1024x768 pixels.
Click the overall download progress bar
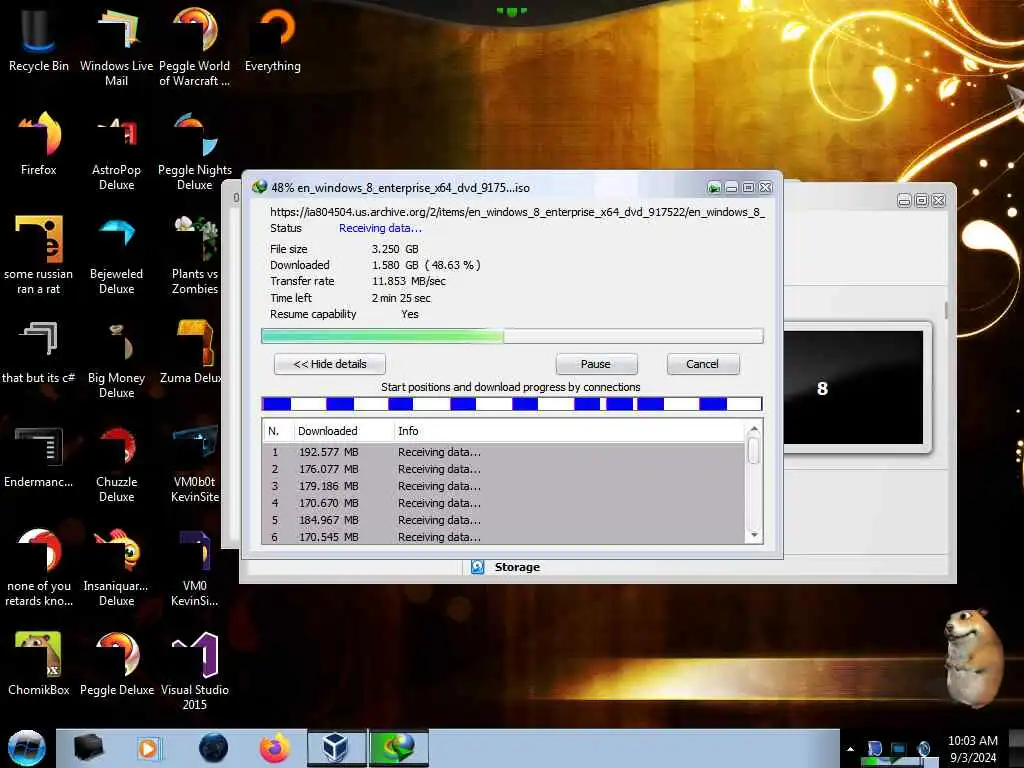[512, 336]
